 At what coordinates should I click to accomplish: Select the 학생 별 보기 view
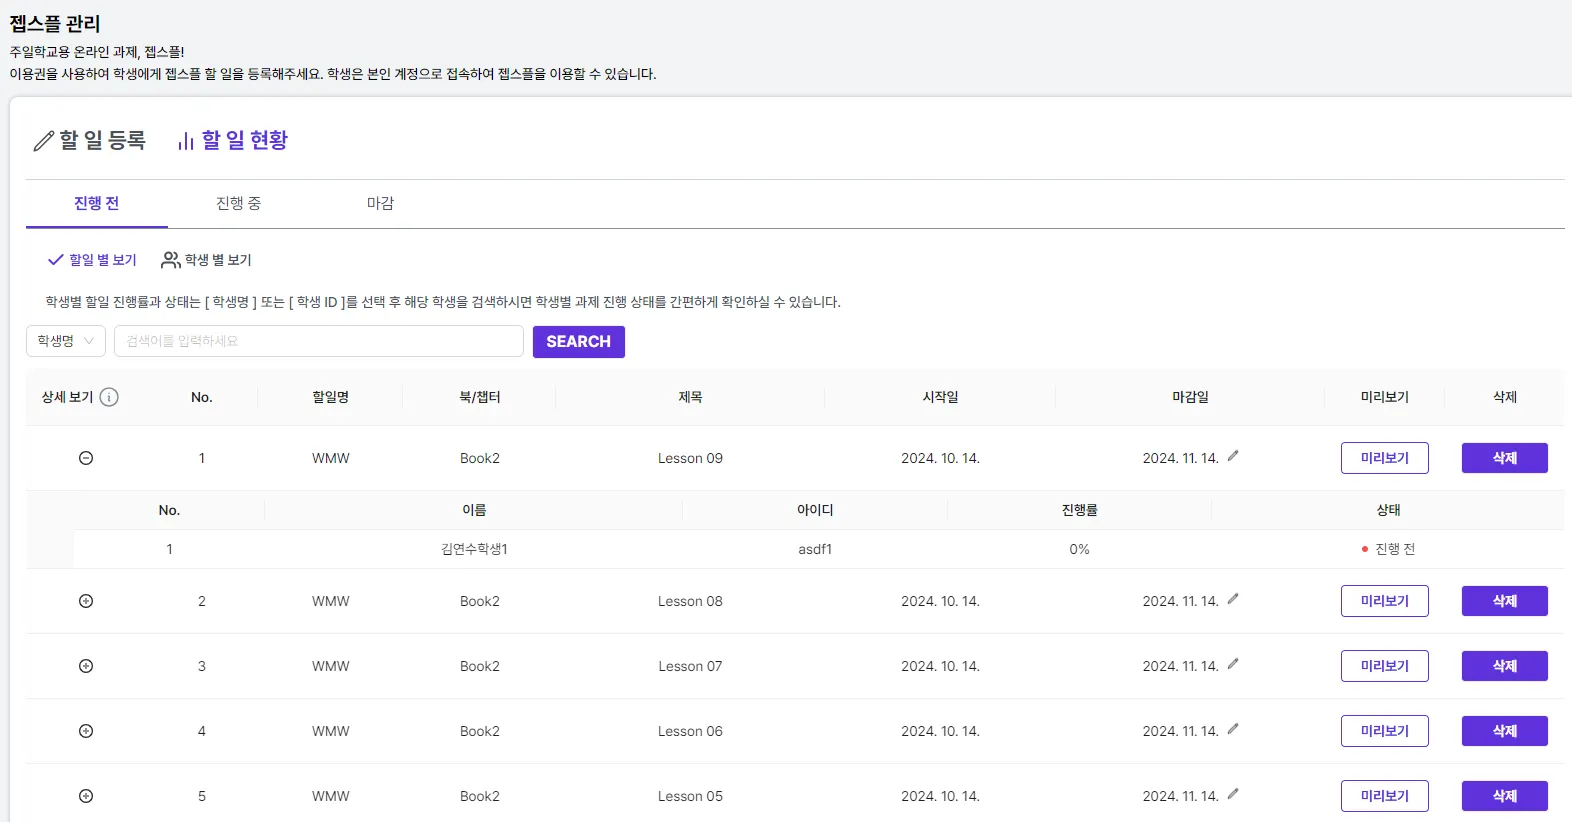tap(206, 260)
